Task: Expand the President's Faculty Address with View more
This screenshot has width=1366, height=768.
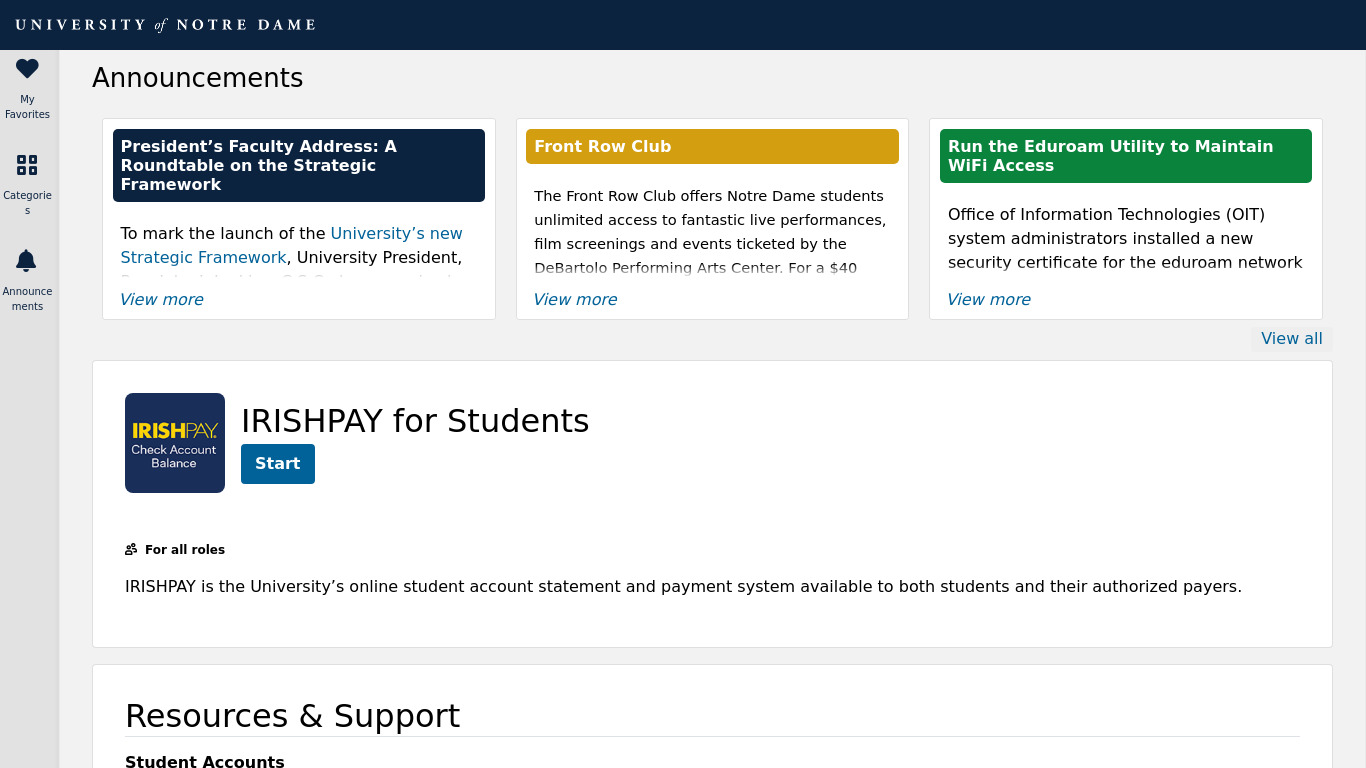Action: coord(162,300)
